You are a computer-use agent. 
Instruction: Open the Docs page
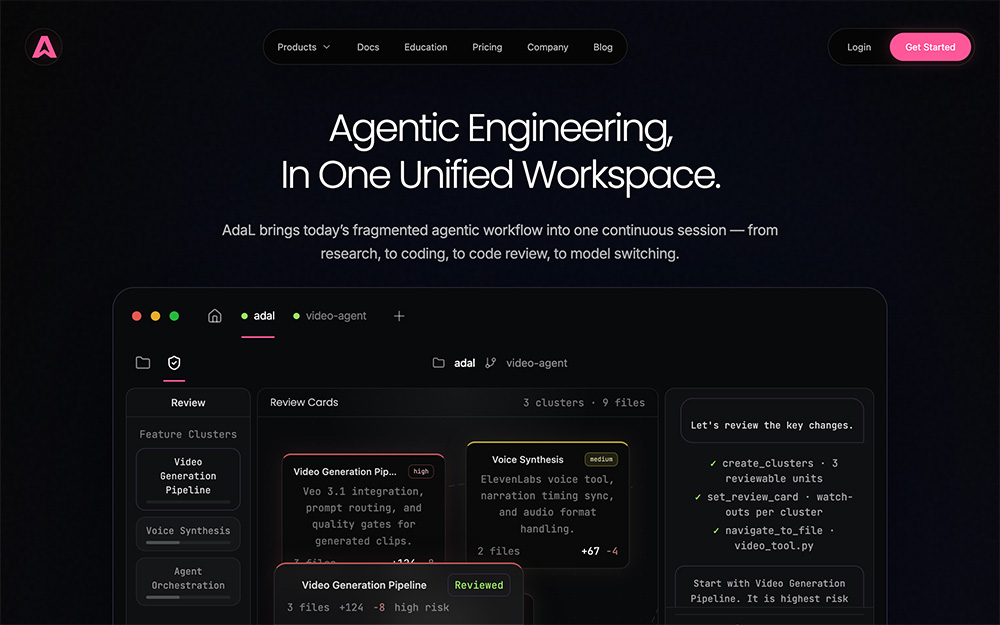point(368,47)
